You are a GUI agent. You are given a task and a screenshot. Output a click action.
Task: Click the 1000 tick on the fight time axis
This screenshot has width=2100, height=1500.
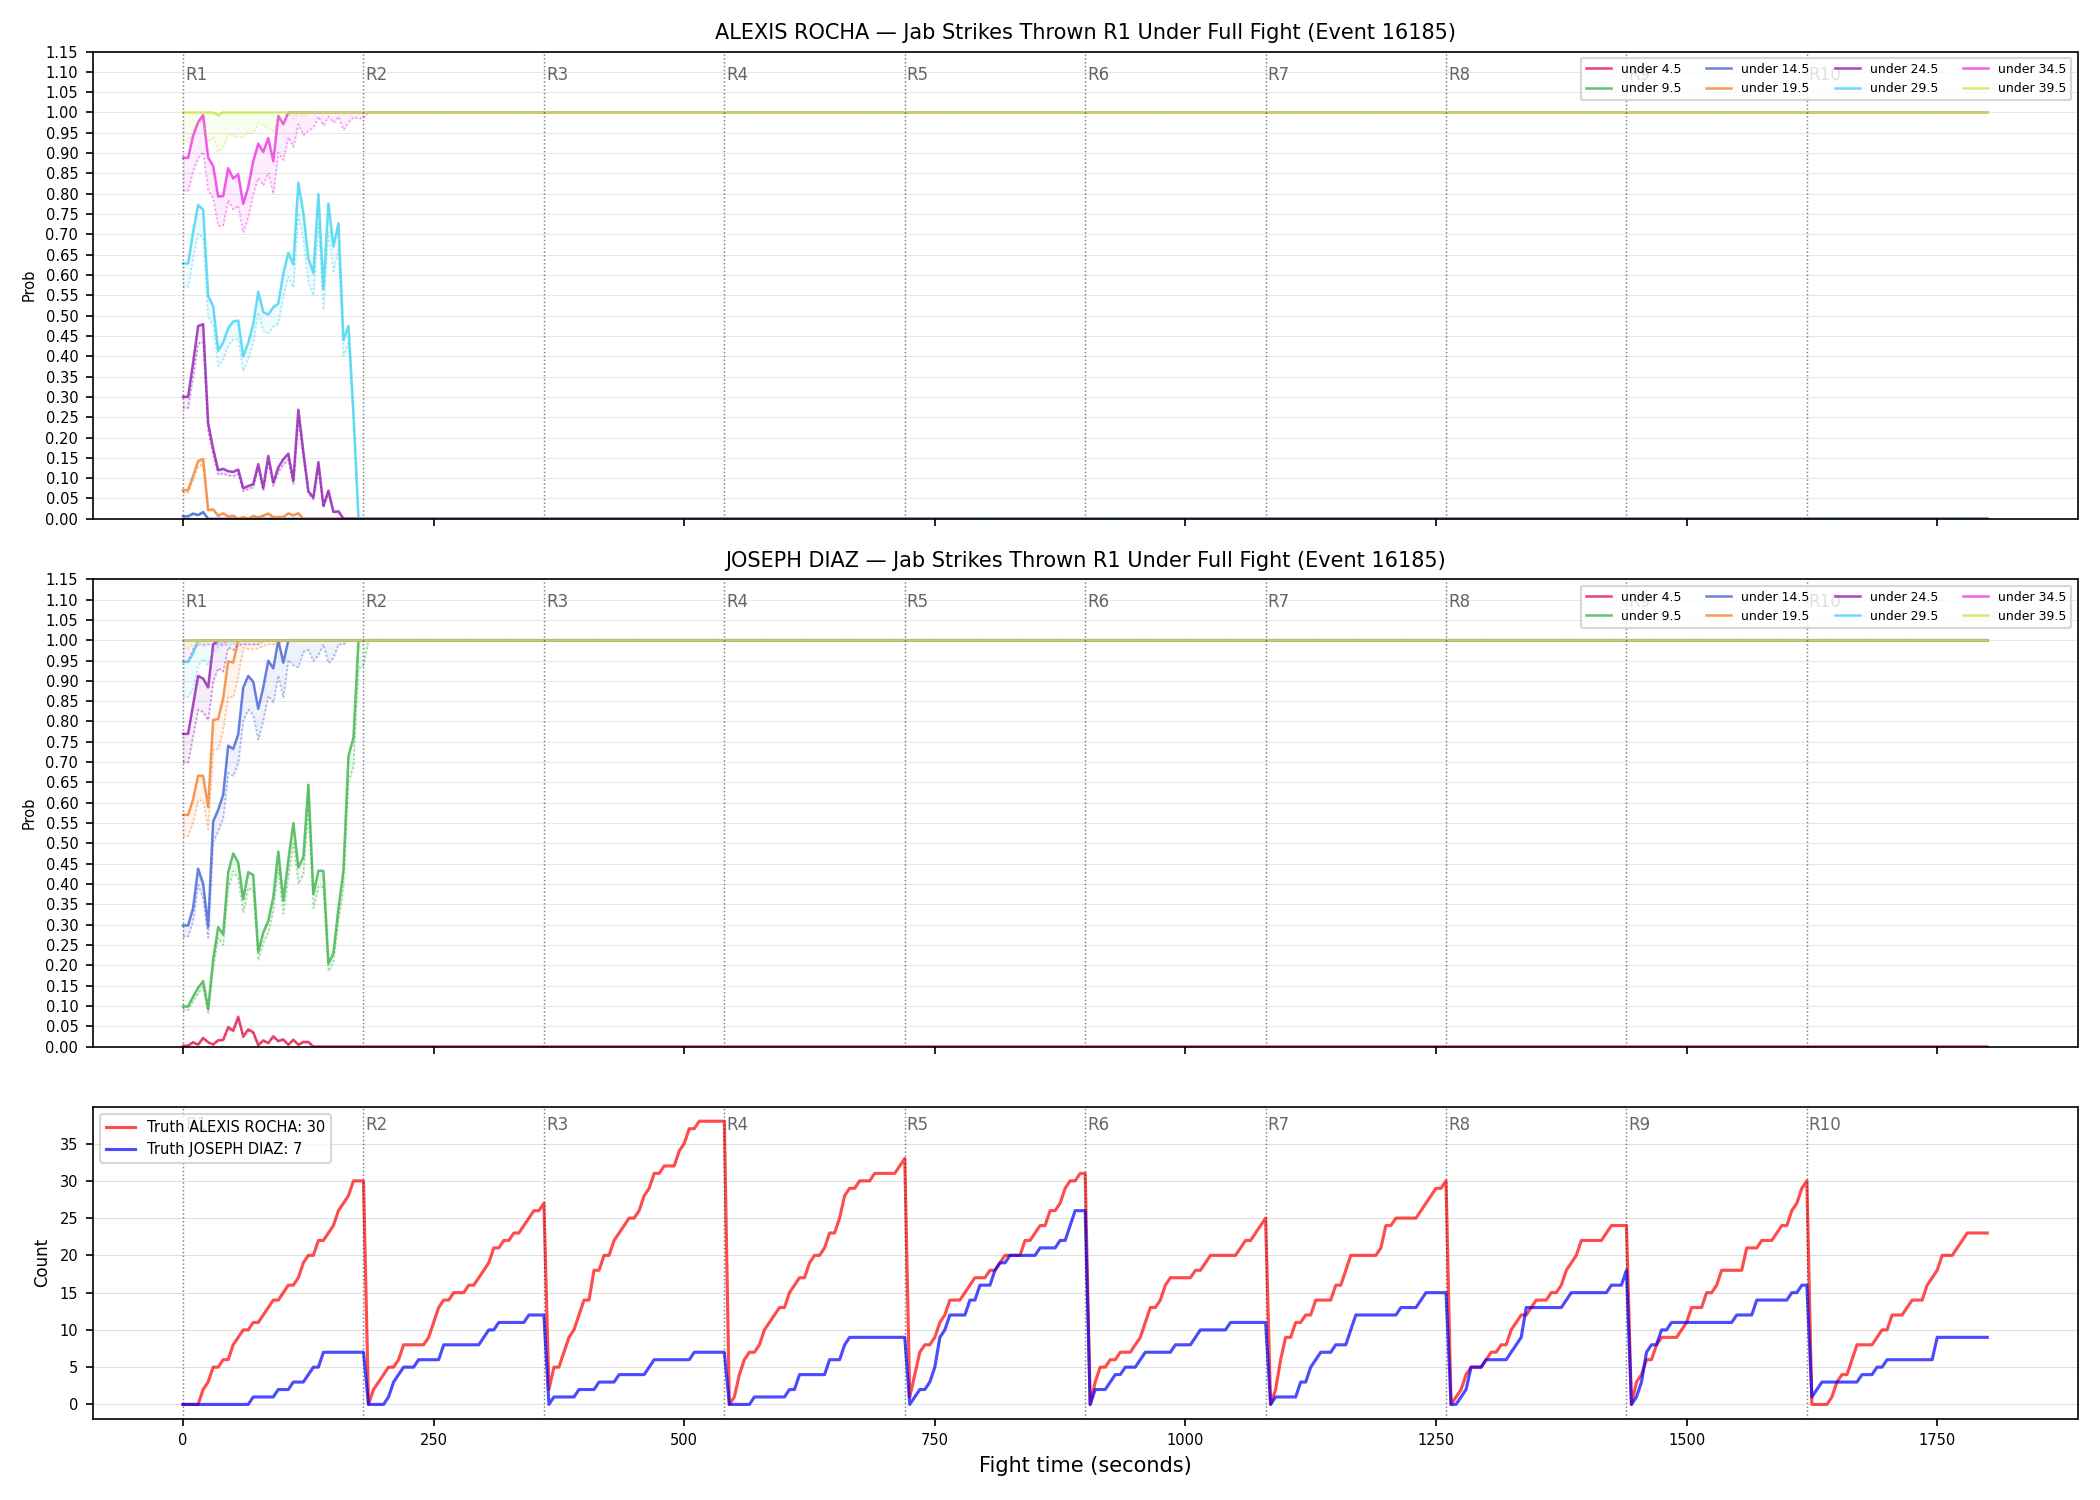[1185, 1439]
